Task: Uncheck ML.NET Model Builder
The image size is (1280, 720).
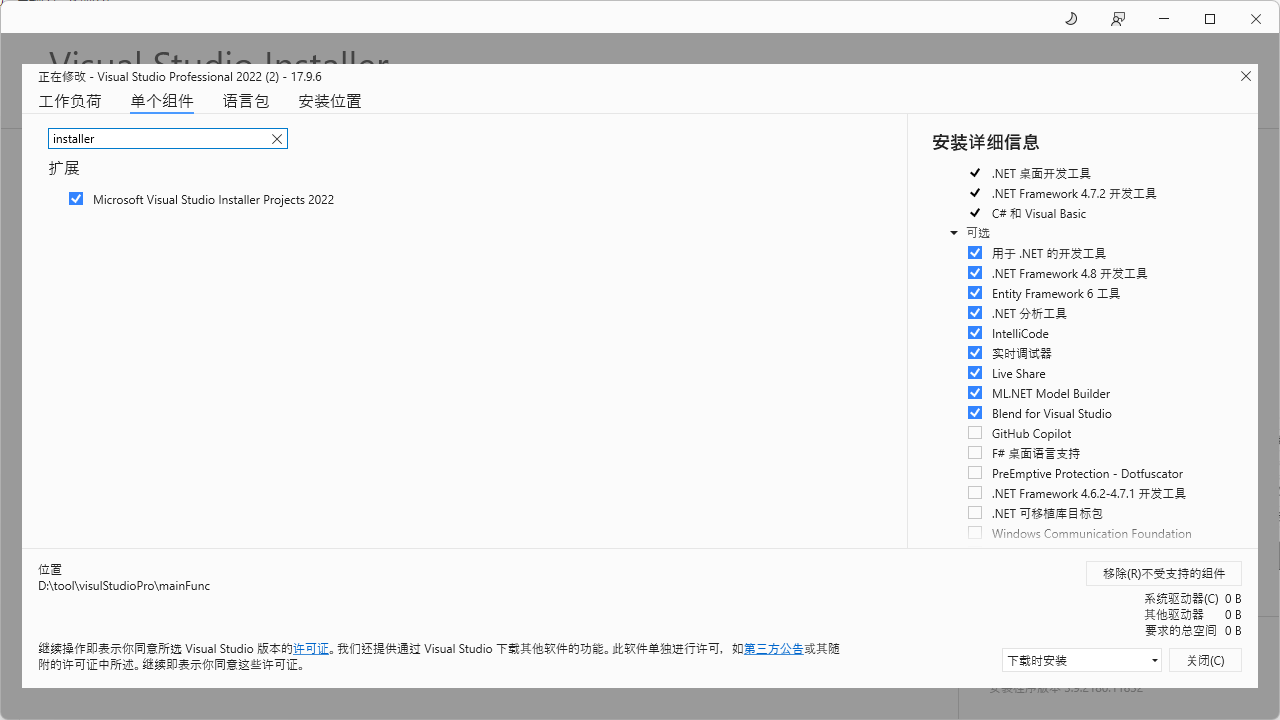Action: (x=975, y=393)
